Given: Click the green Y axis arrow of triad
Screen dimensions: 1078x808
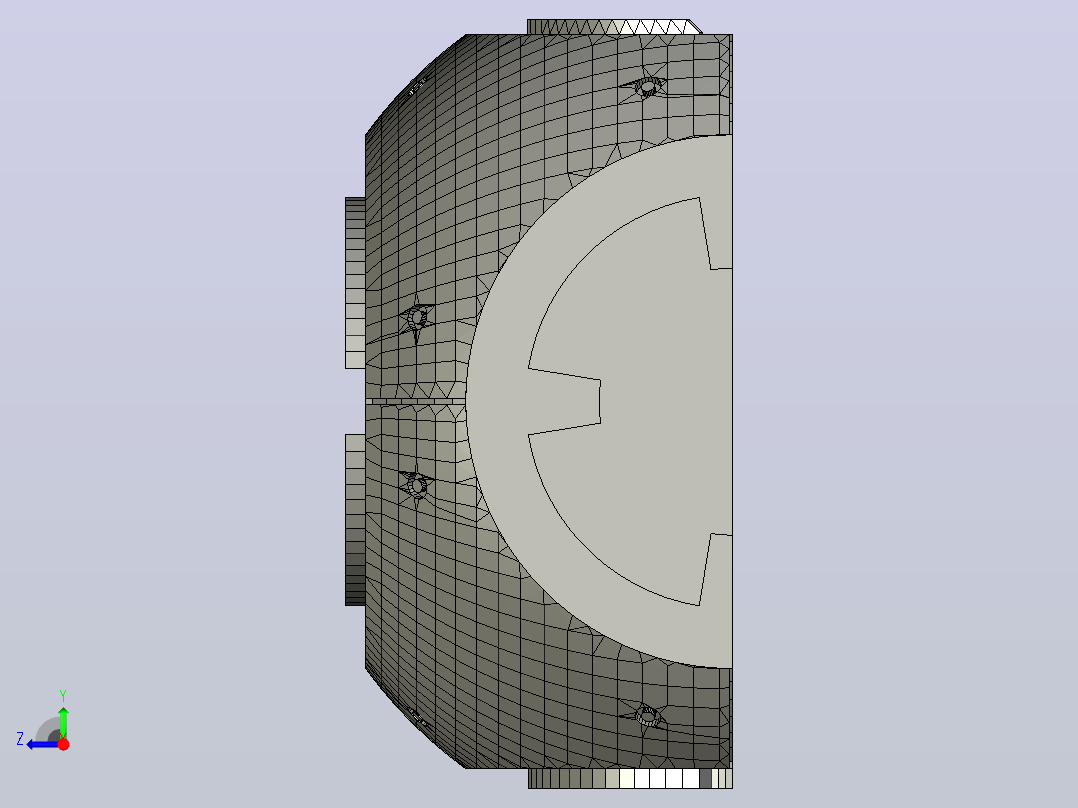Looking at the screenshot, I should point(63,722).
